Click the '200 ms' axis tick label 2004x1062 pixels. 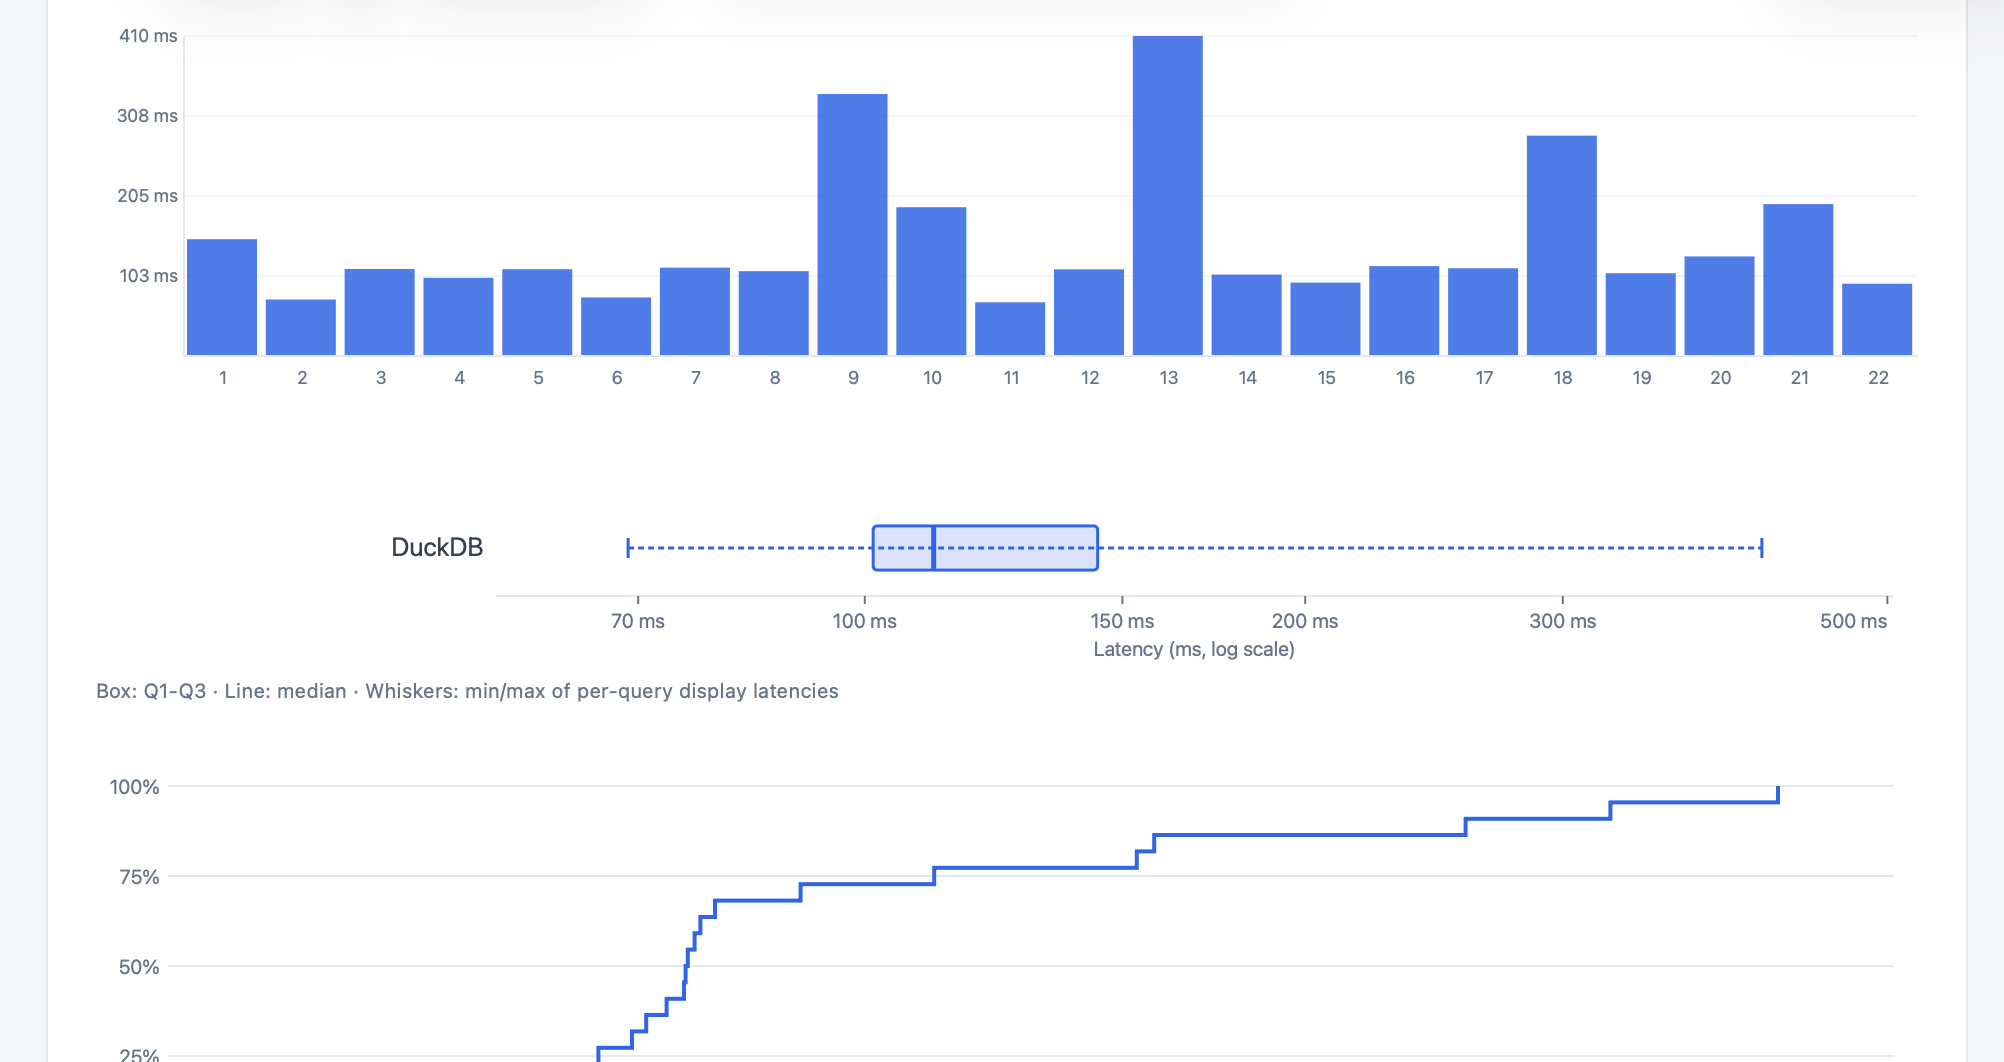[1305, 621]
